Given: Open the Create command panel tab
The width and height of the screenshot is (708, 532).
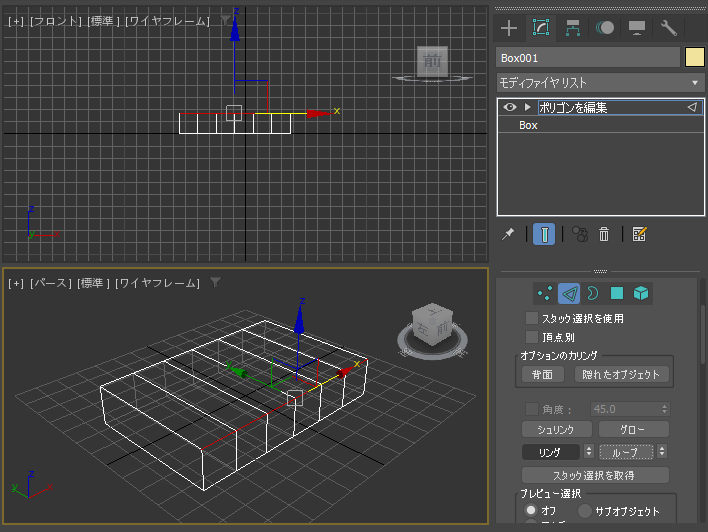Looking at the screenshot, I should click(509, 28).
